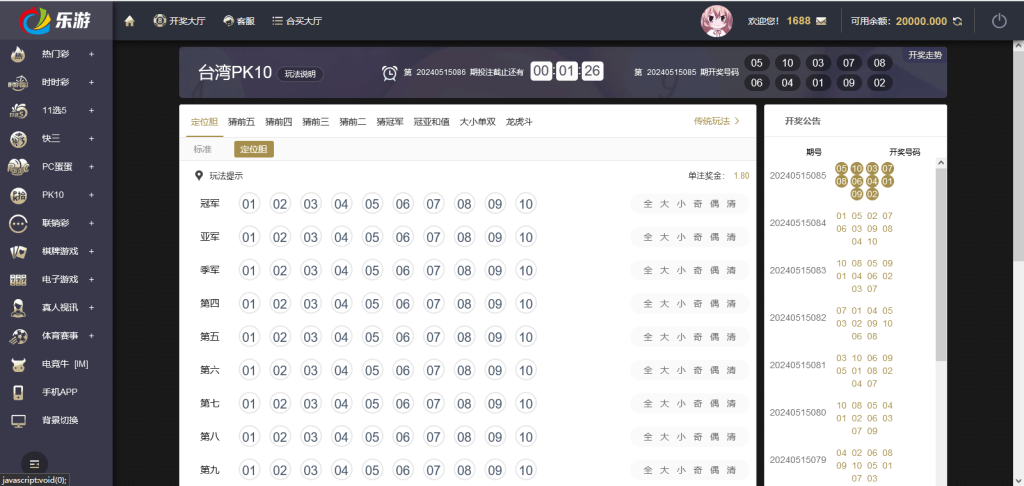Open 电竞牛 [IM] bull icon
Viewport: 1024px width, 486px height.
[x=18, y=364]
